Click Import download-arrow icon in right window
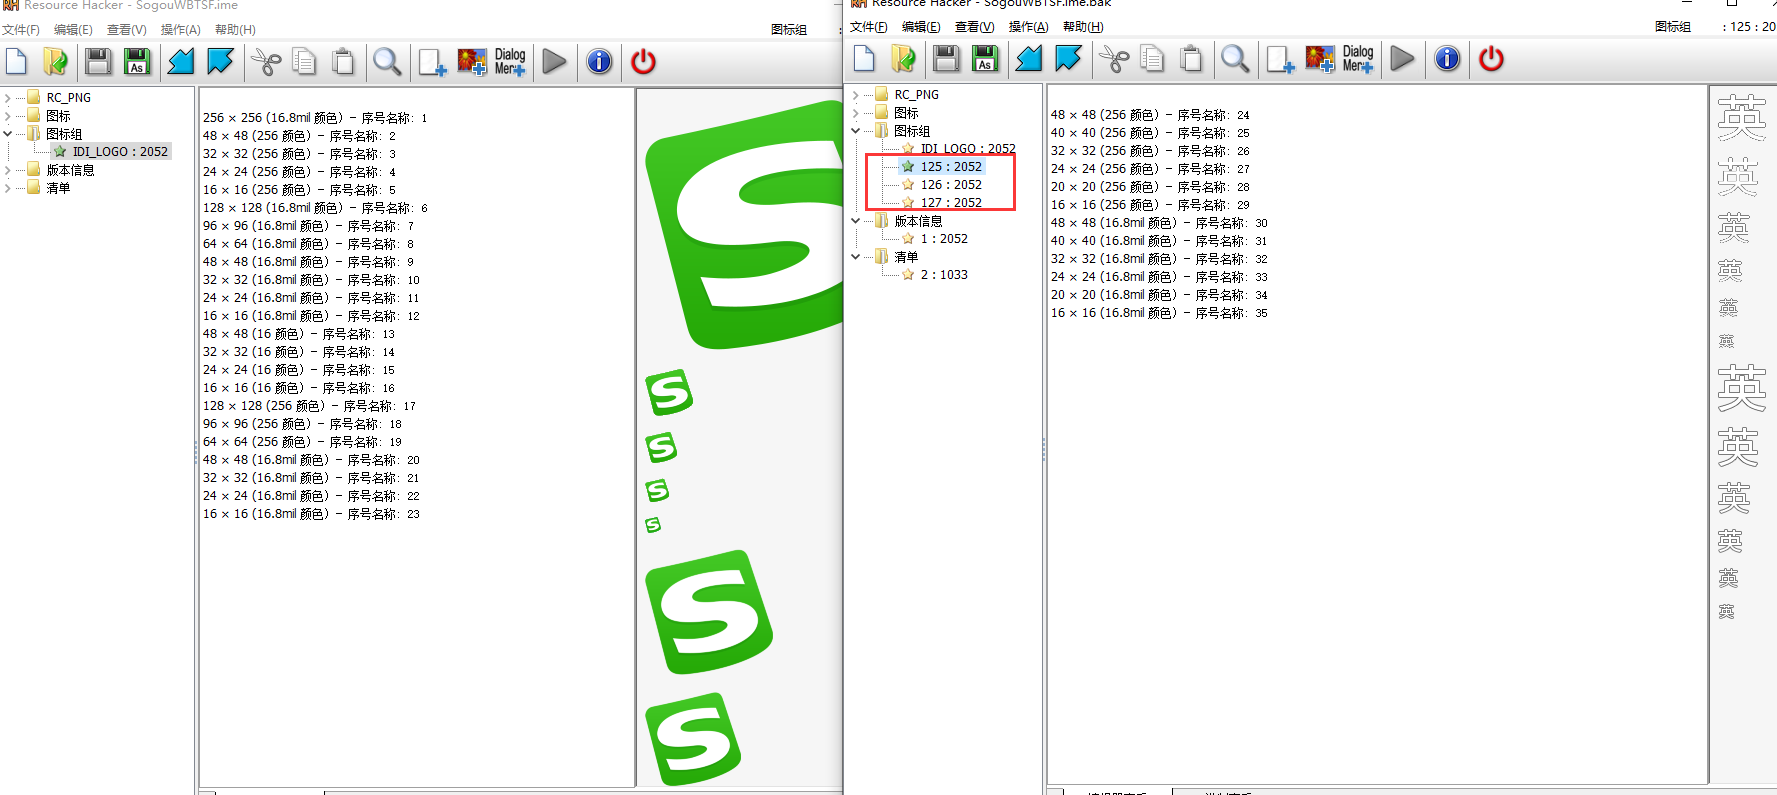 [1068, 59]
